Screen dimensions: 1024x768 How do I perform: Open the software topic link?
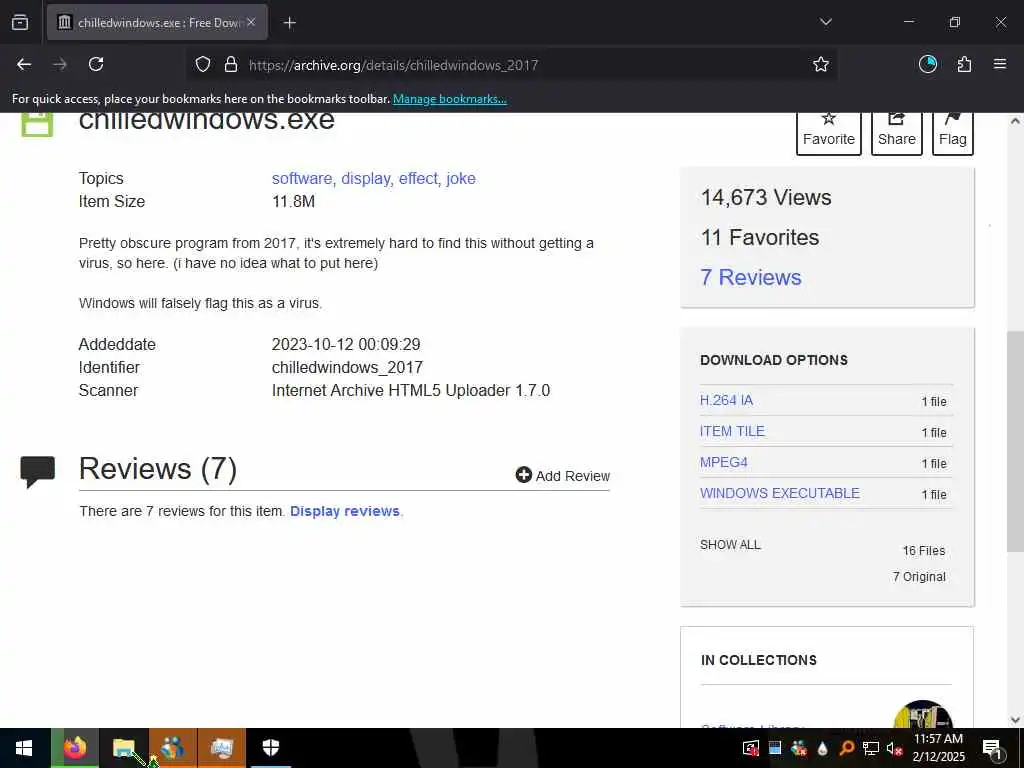[302, 178]
